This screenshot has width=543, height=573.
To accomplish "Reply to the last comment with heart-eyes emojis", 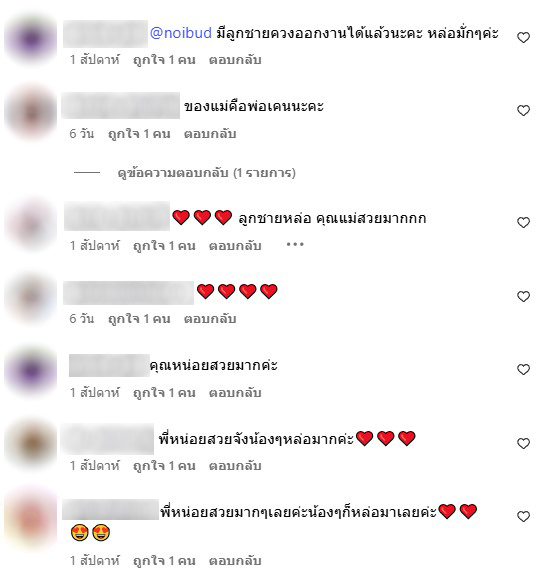I will (235, 561).
